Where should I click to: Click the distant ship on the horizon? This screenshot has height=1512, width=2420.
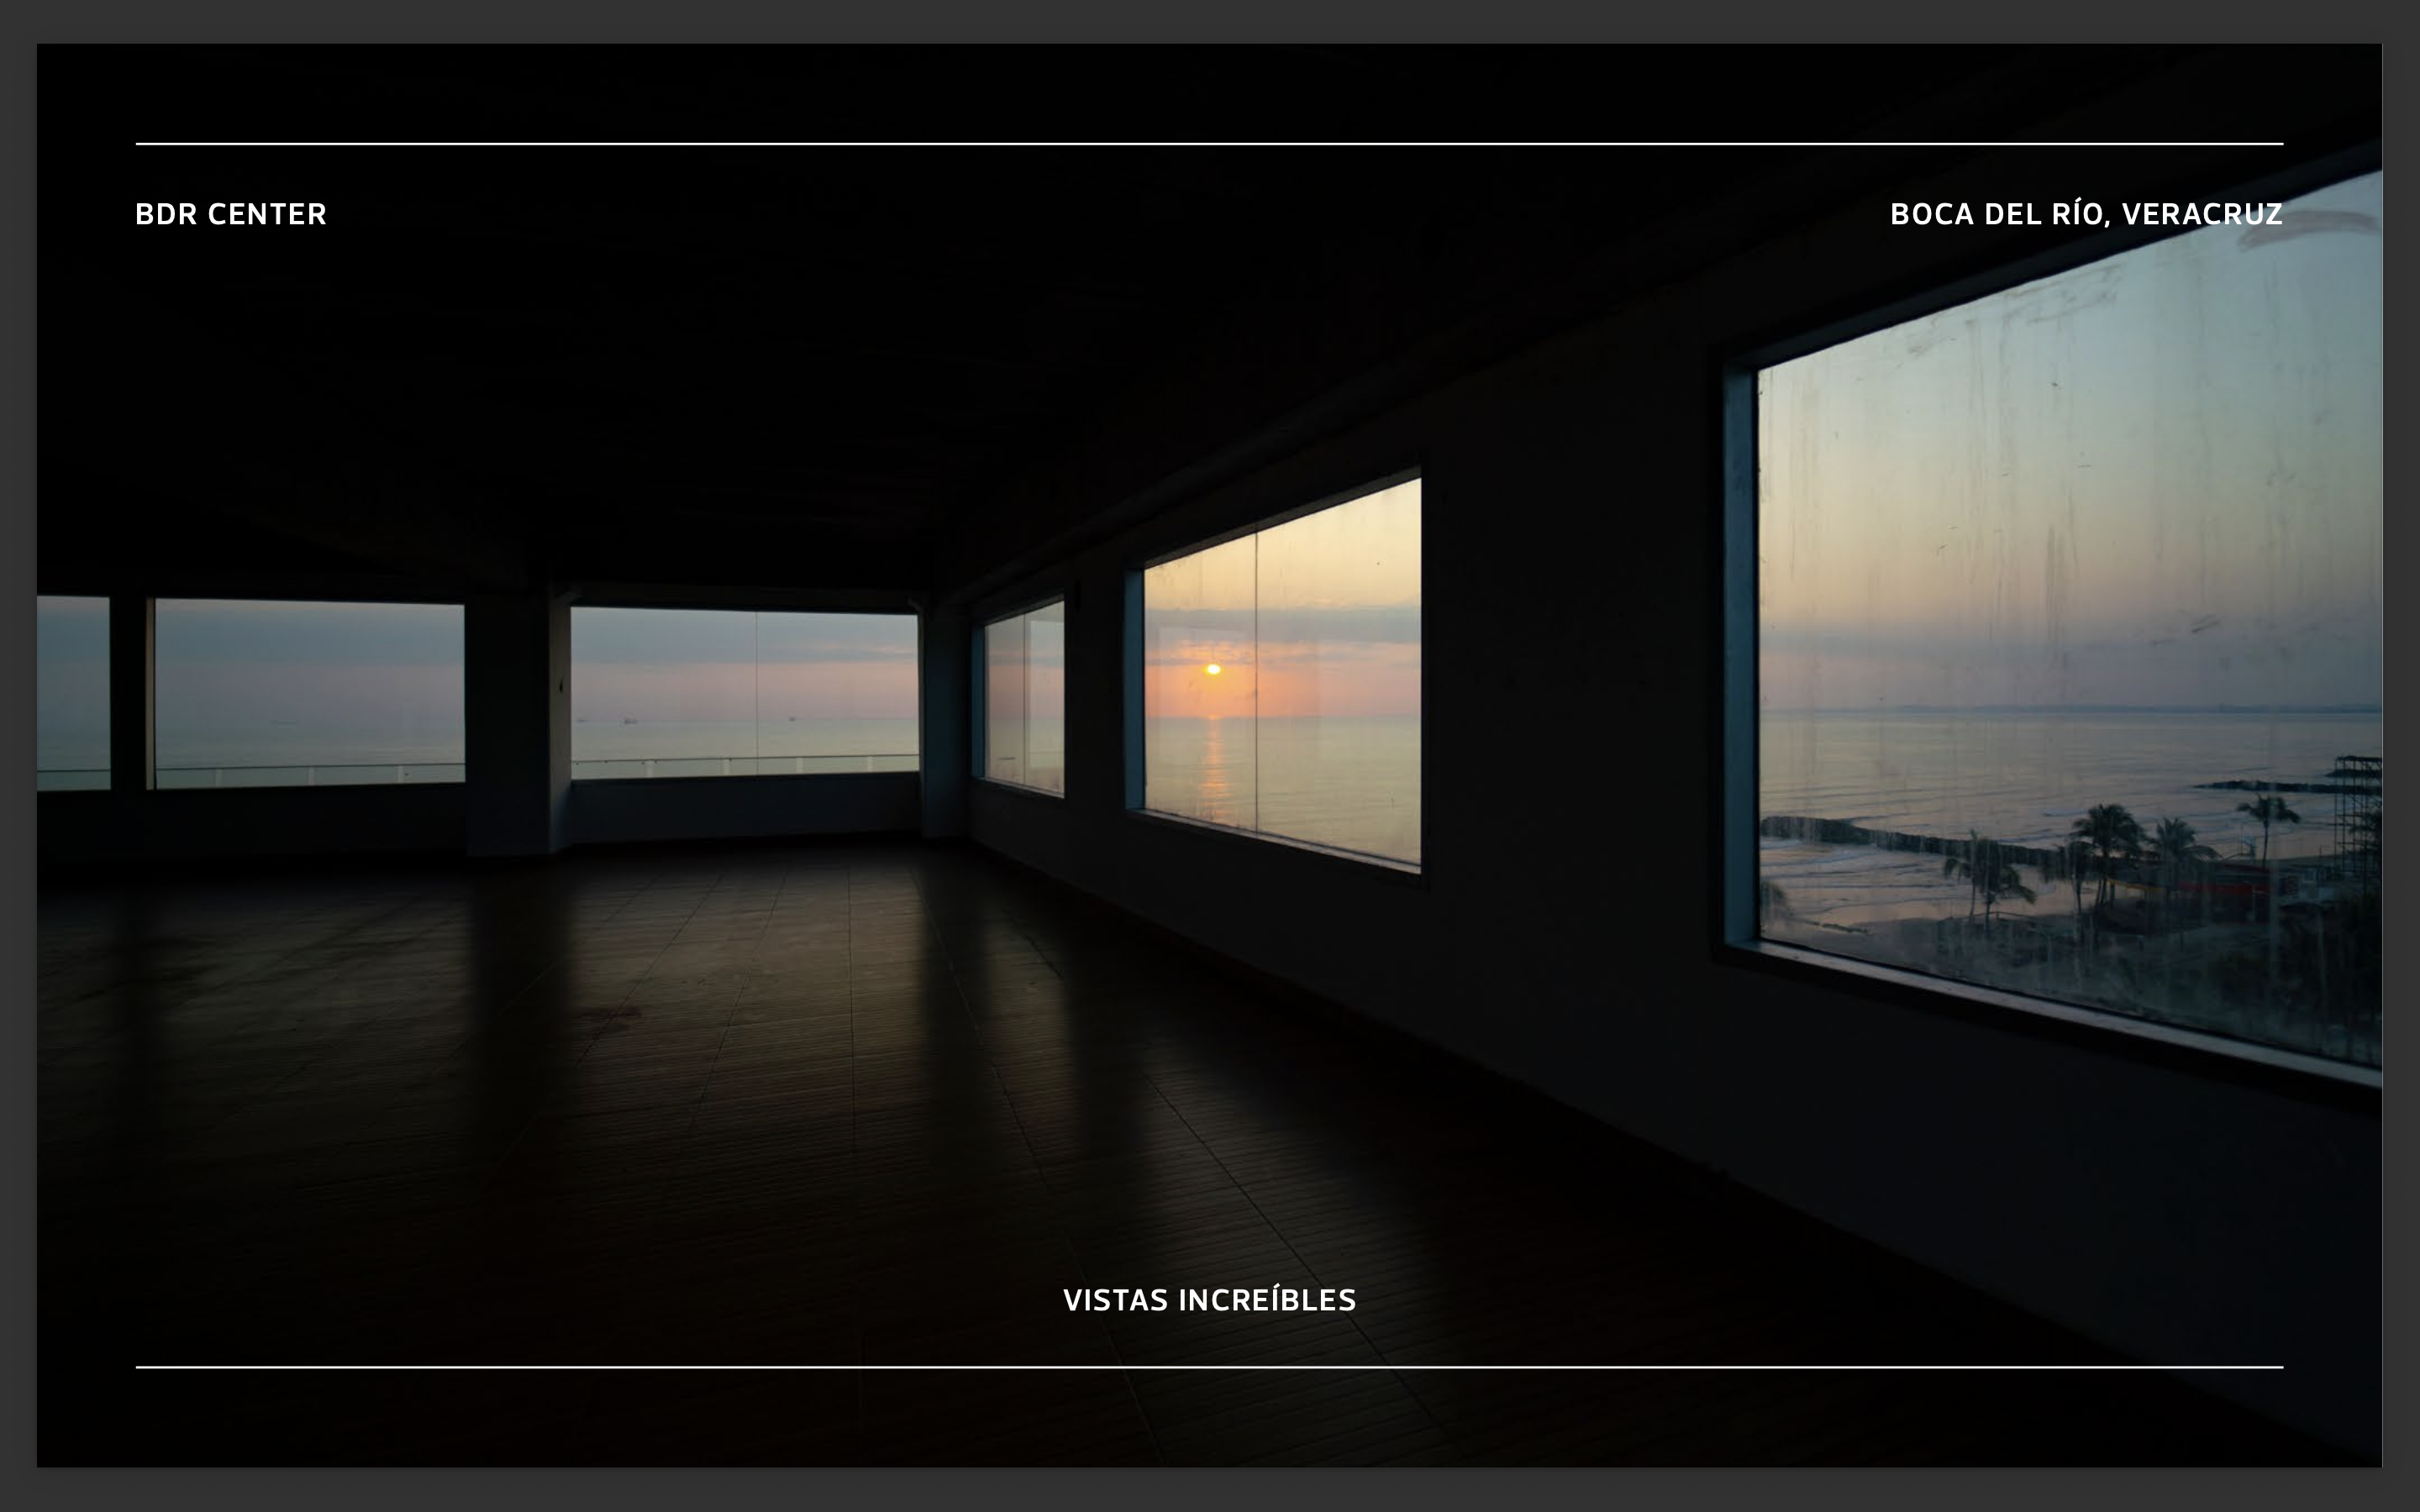629,719
